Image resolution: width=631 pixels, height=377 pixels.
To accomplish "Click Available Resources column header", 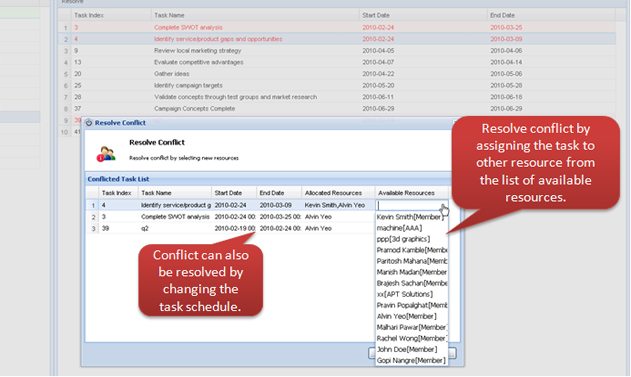I will [412, 193].
